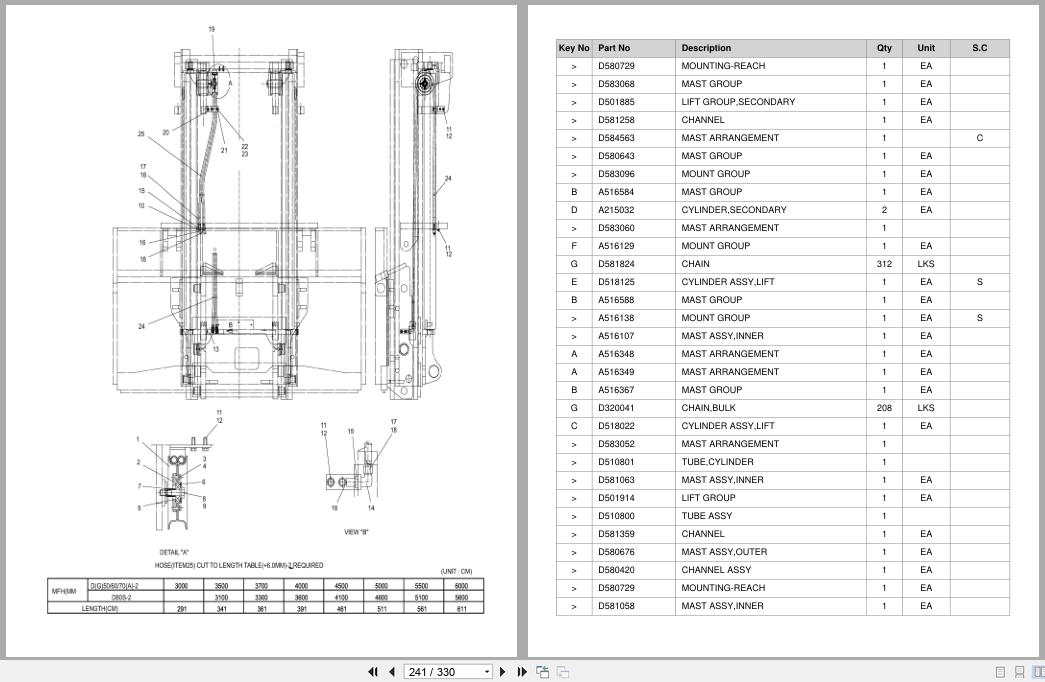The height and width of the screenshot is (682, 1045).
Task: Click the CHAIN description for D581824
Action: click(x=694, y=264)
